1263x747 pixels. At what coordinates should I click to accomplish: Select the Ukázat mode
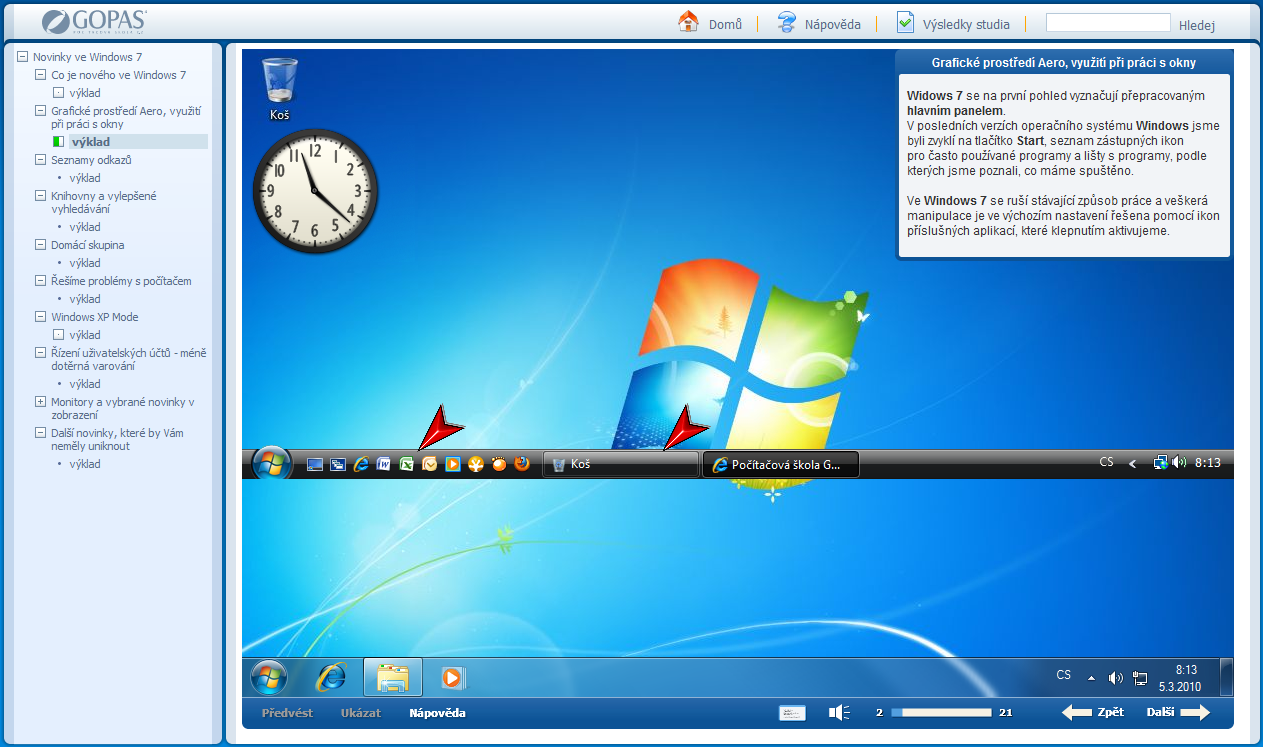point(361,713)
